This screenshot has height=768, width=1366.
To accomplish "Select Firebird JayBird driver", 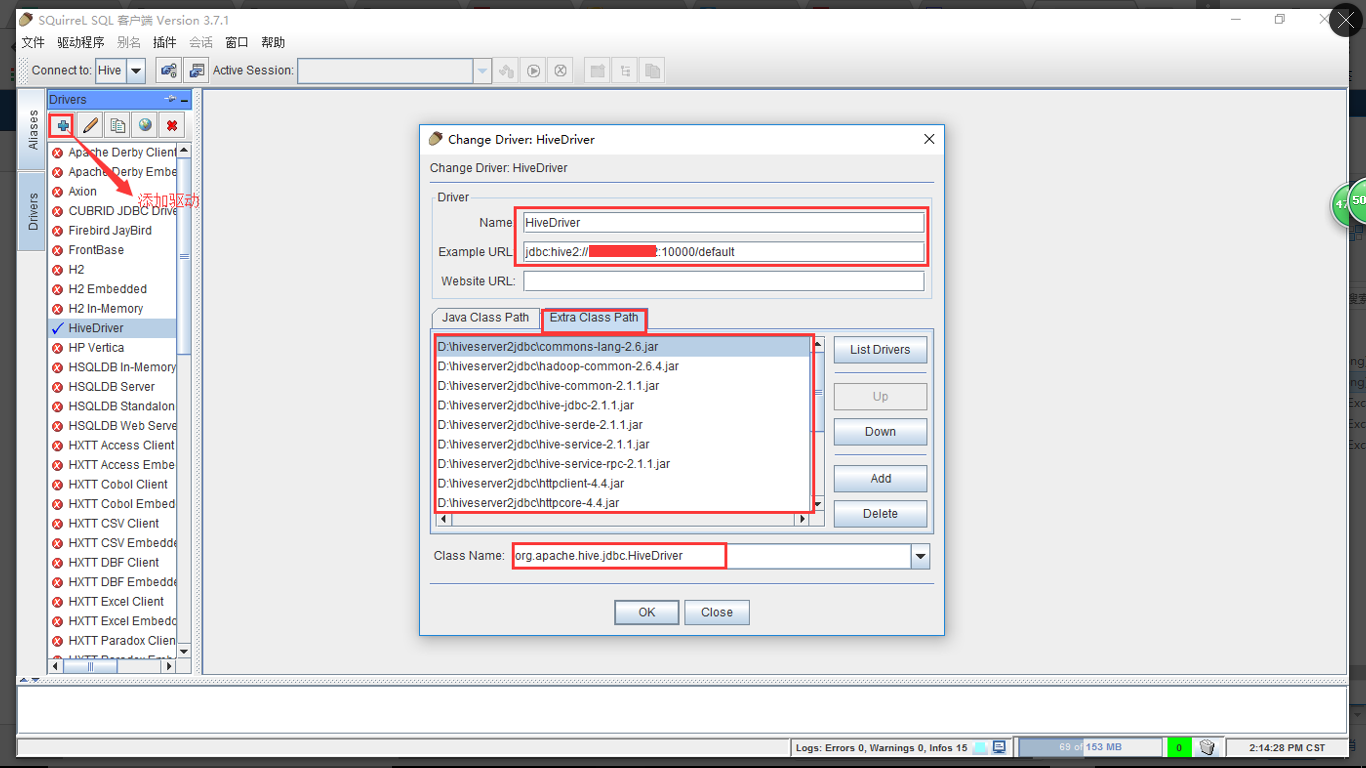I will [113, 230].
